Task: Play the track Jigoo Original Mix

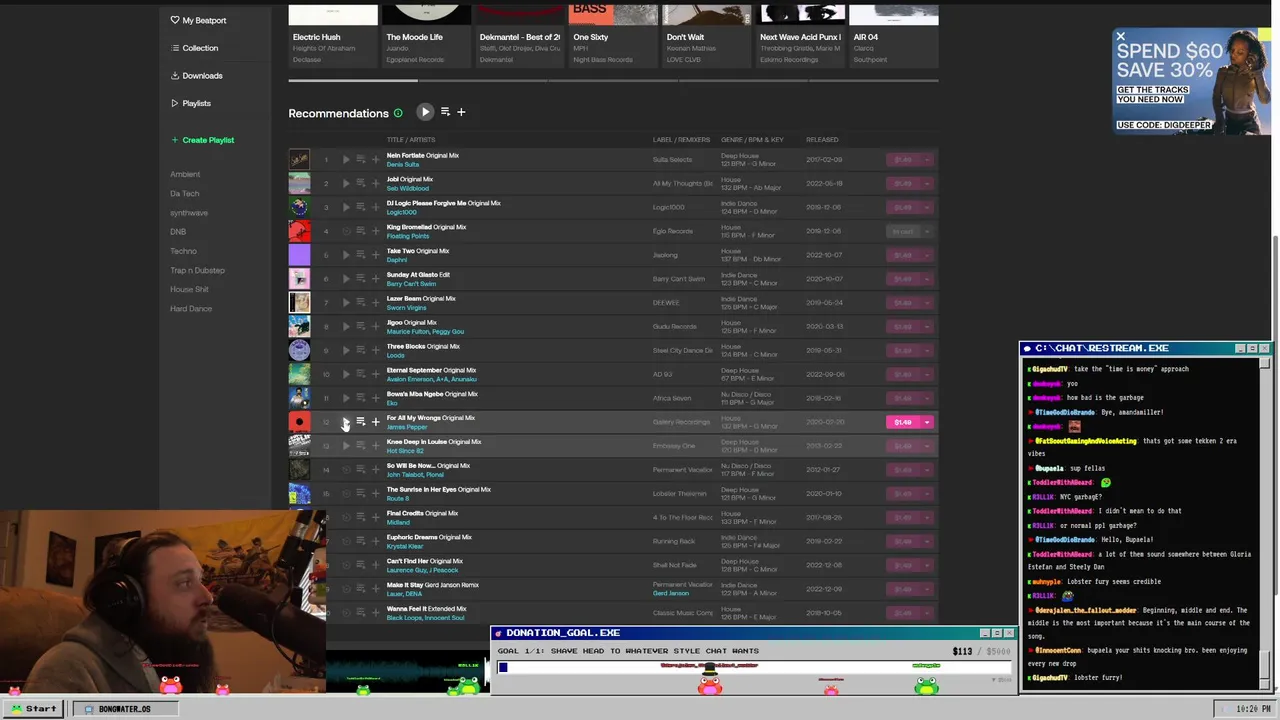Action: (346, 327)
